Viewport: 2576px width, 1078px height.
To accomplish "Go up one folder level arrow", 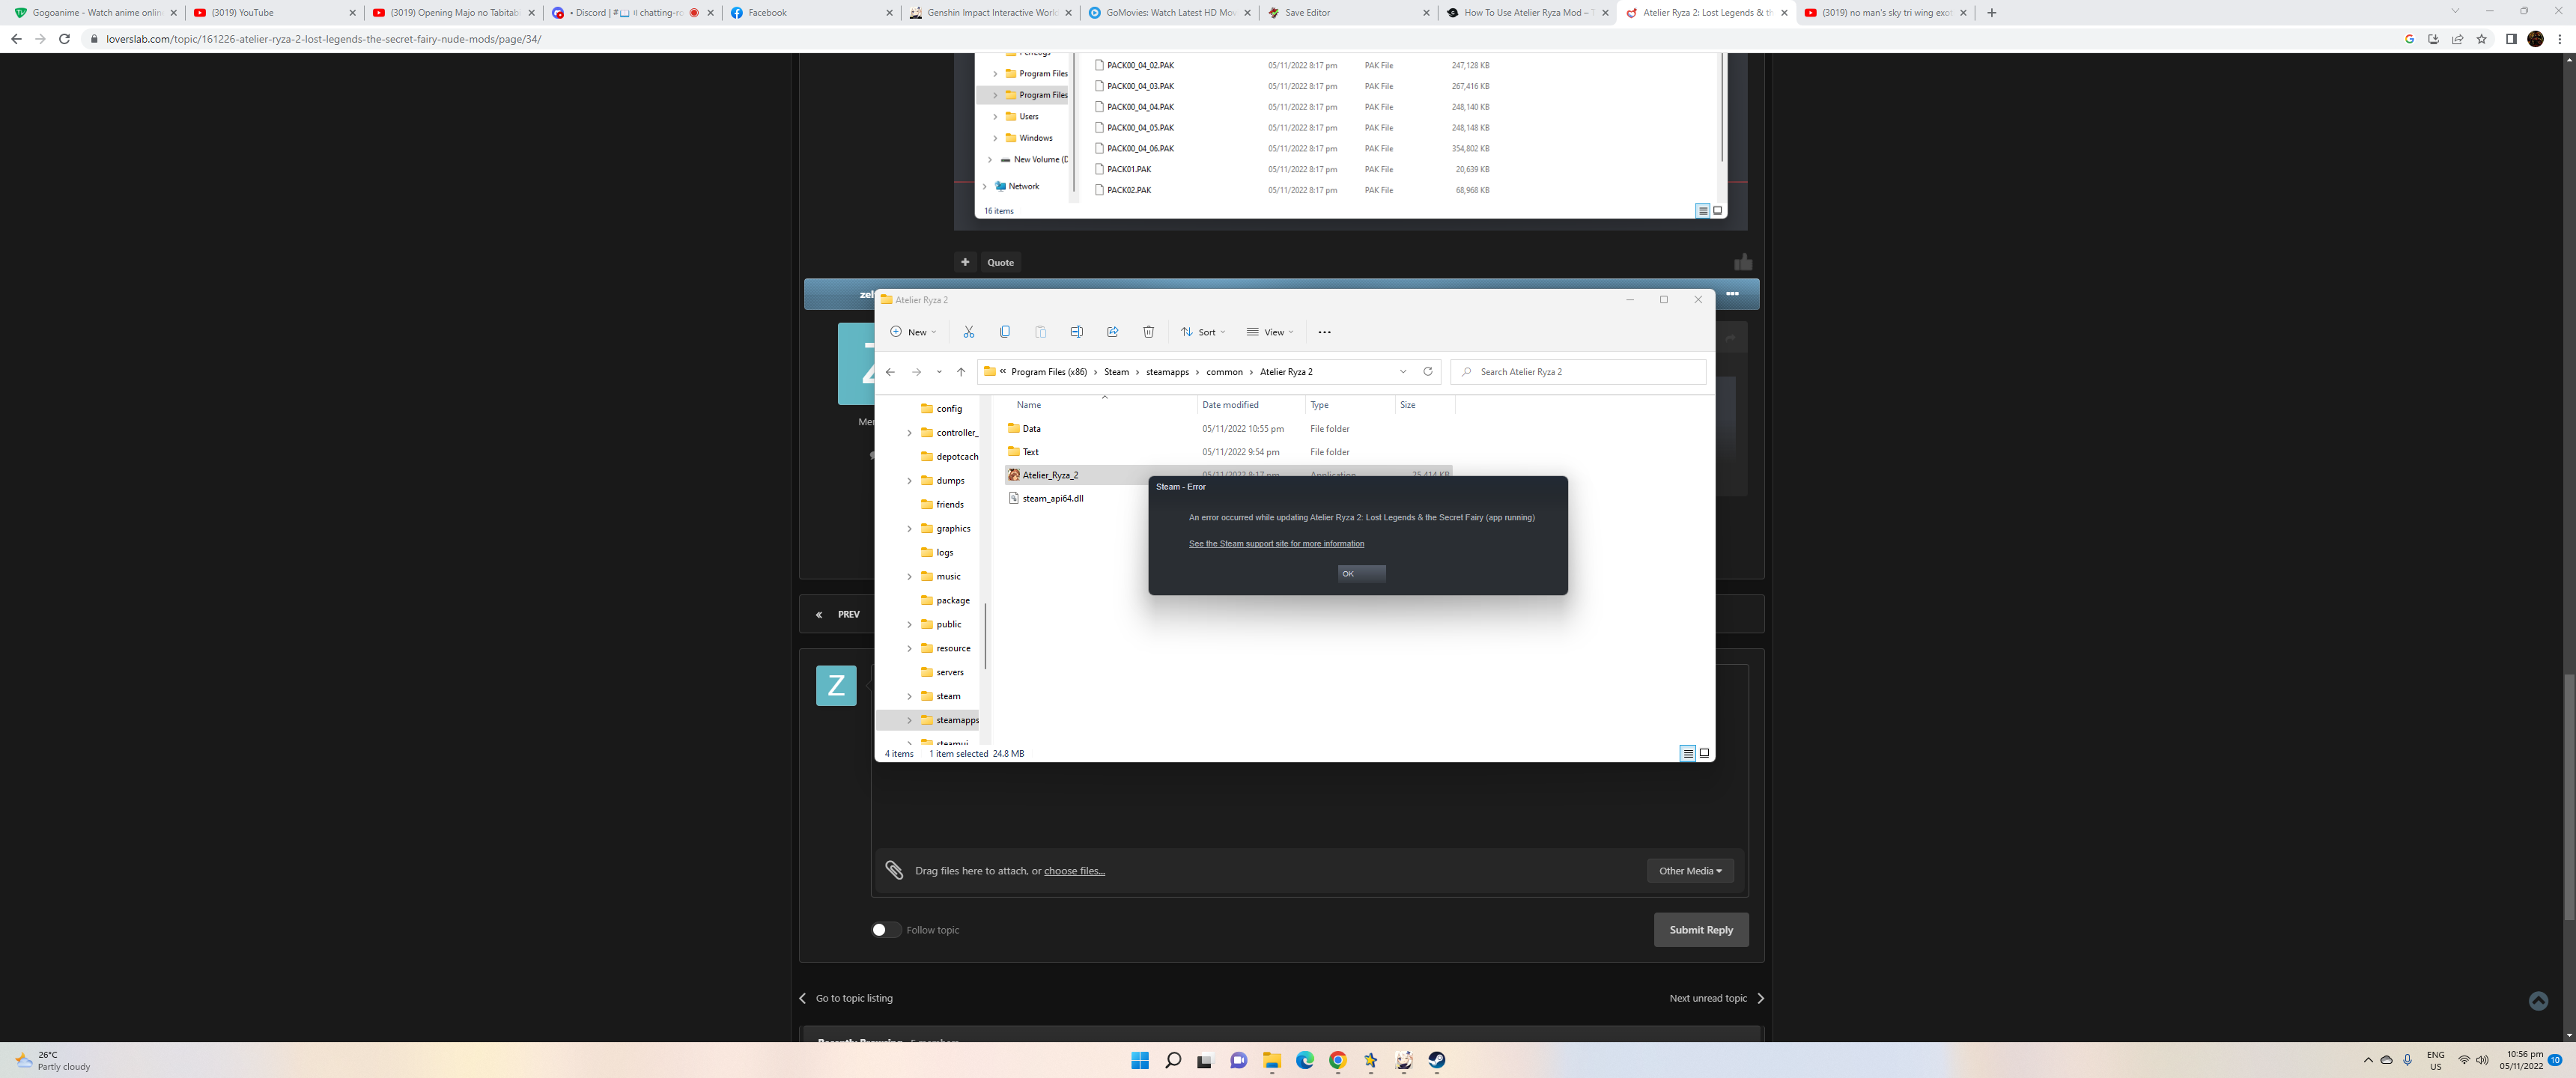I will [x=960, y=372].
